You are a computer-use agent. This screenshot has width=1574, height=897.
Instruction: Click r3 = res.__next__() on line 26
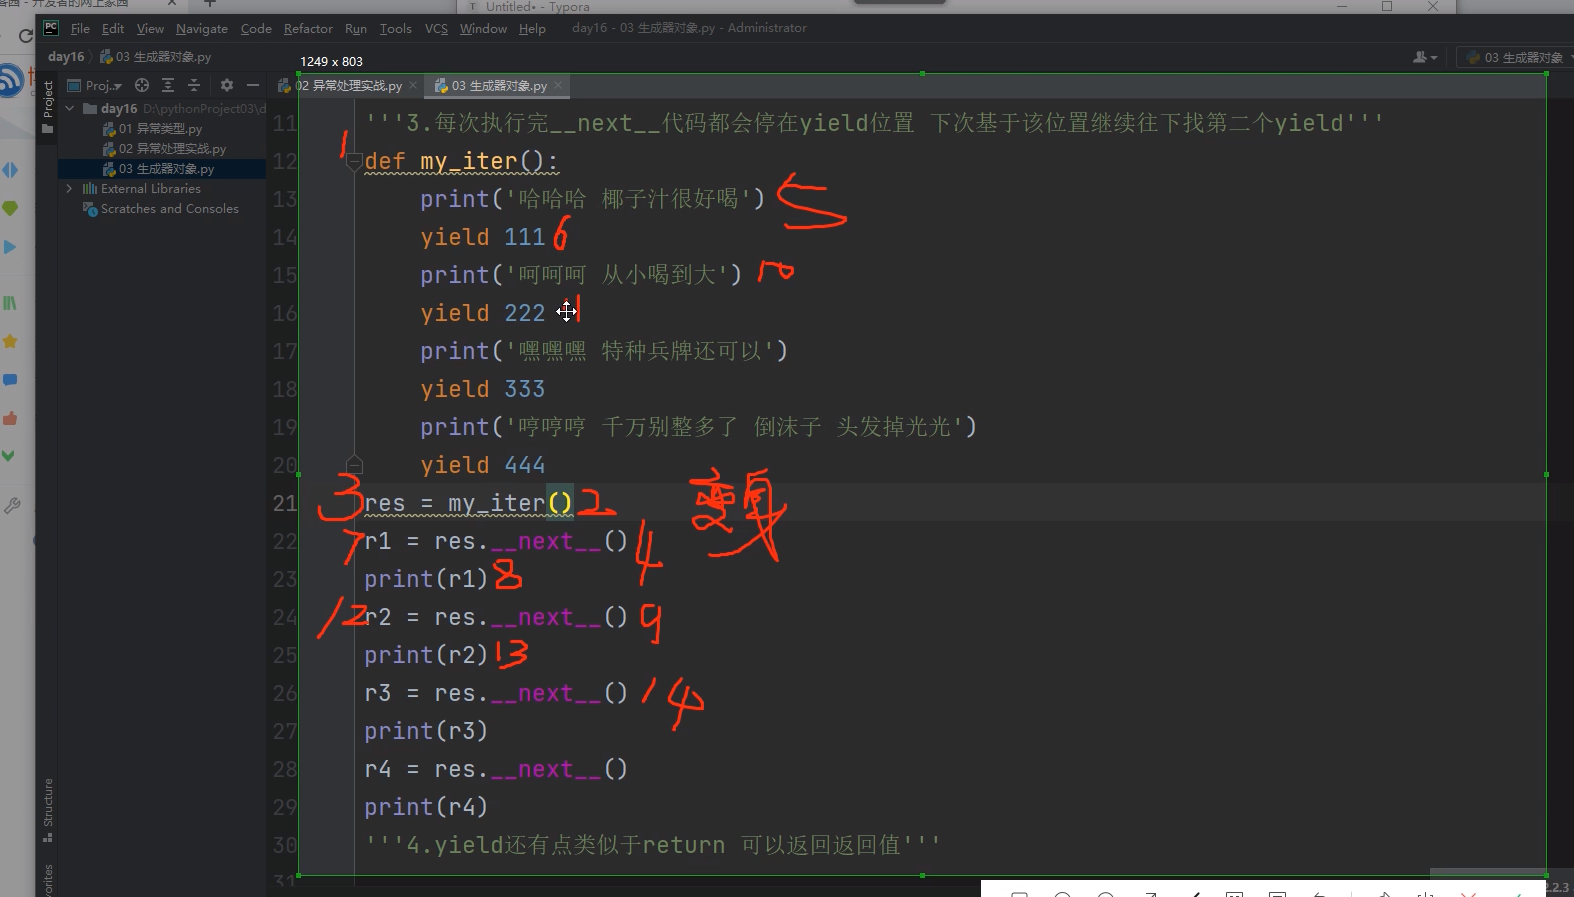click(496, 693)
